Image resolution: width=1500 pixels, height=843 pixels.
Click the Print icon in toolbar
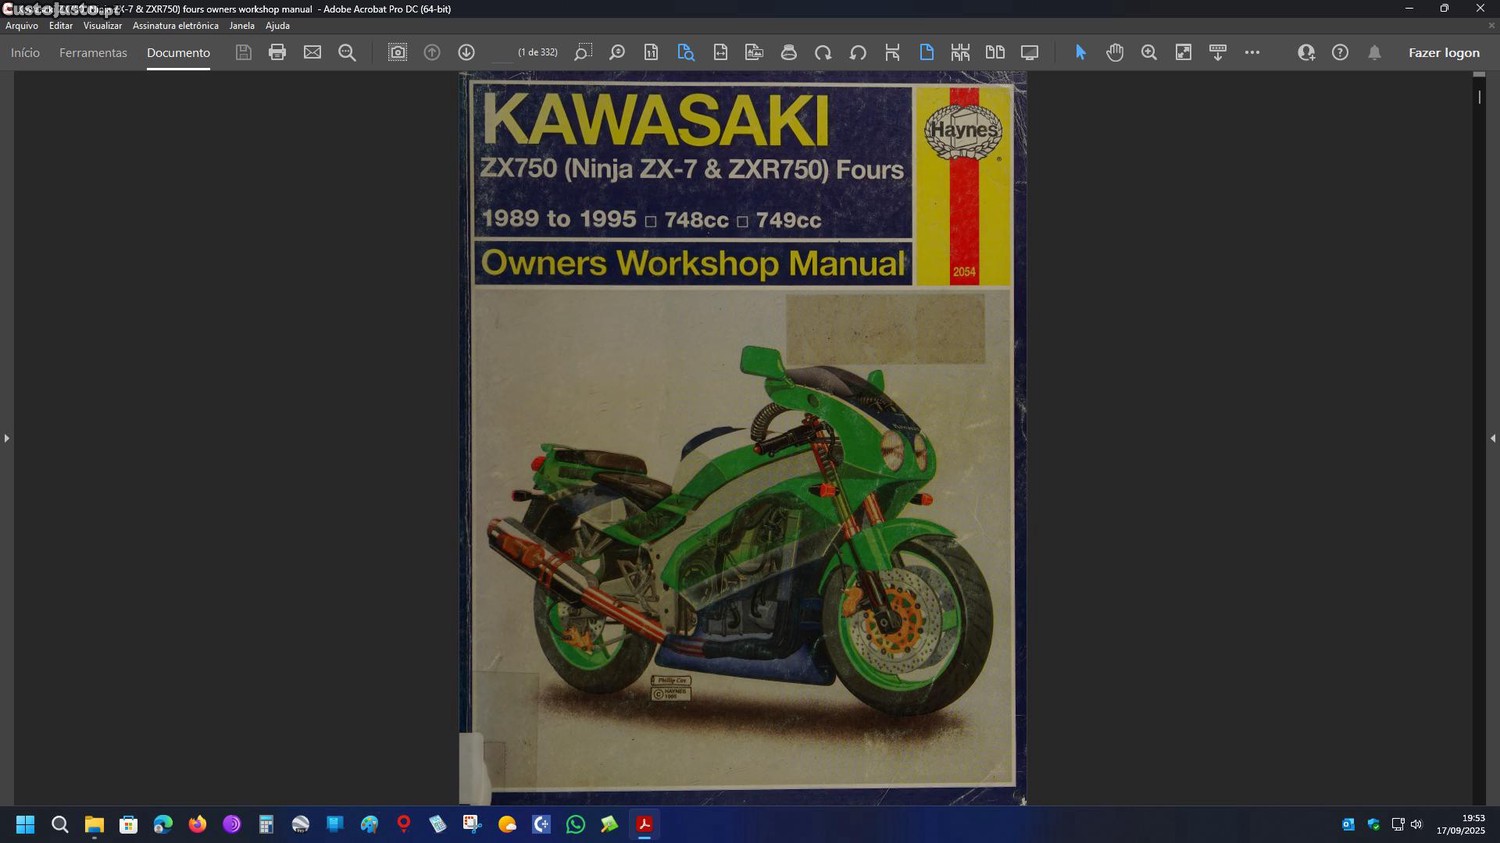277,52
